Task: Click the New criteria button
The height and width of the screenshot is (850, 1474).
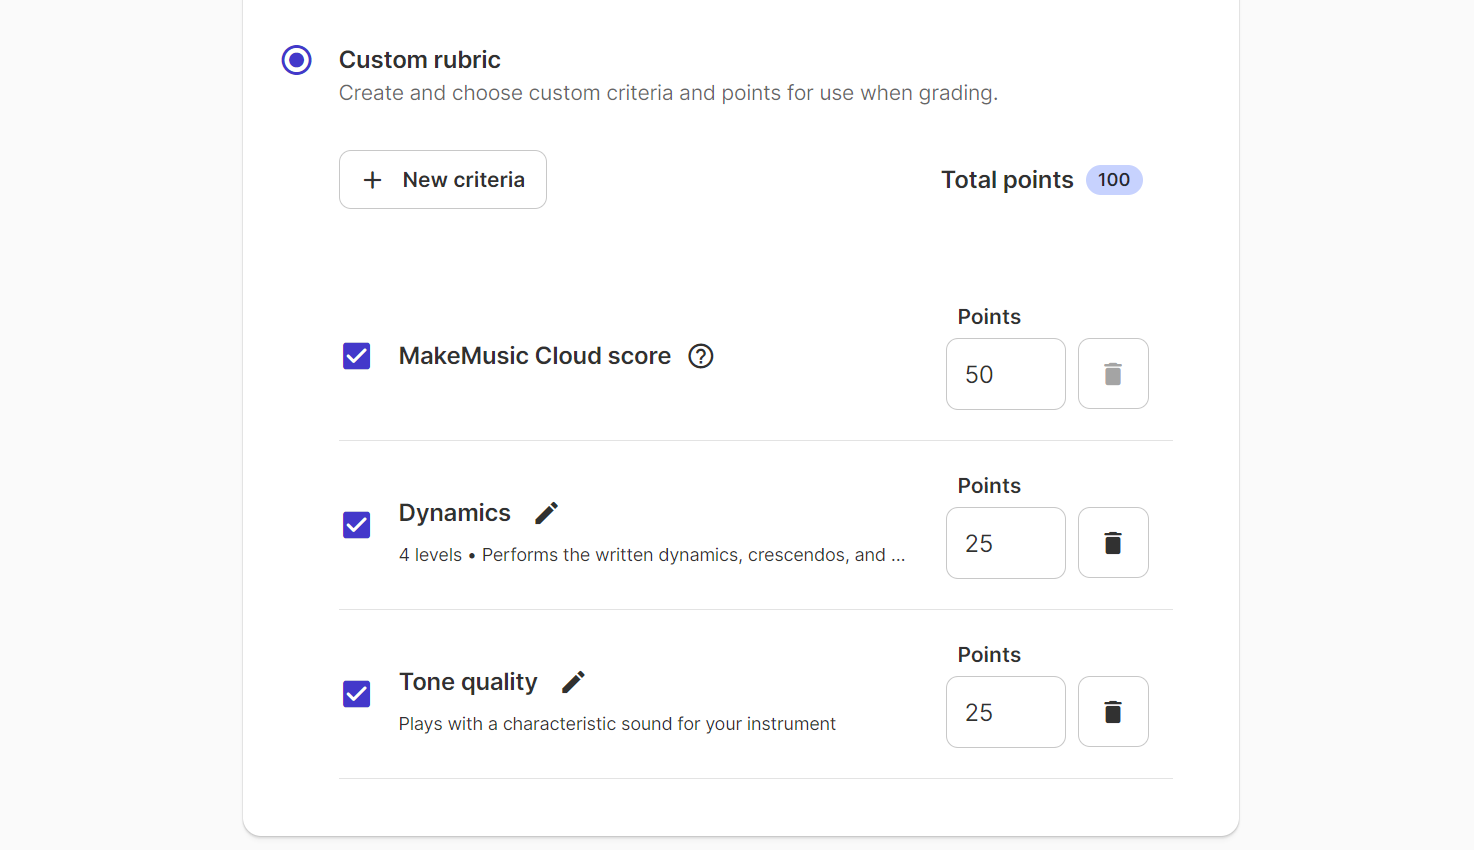Action: tap(443, 180)
